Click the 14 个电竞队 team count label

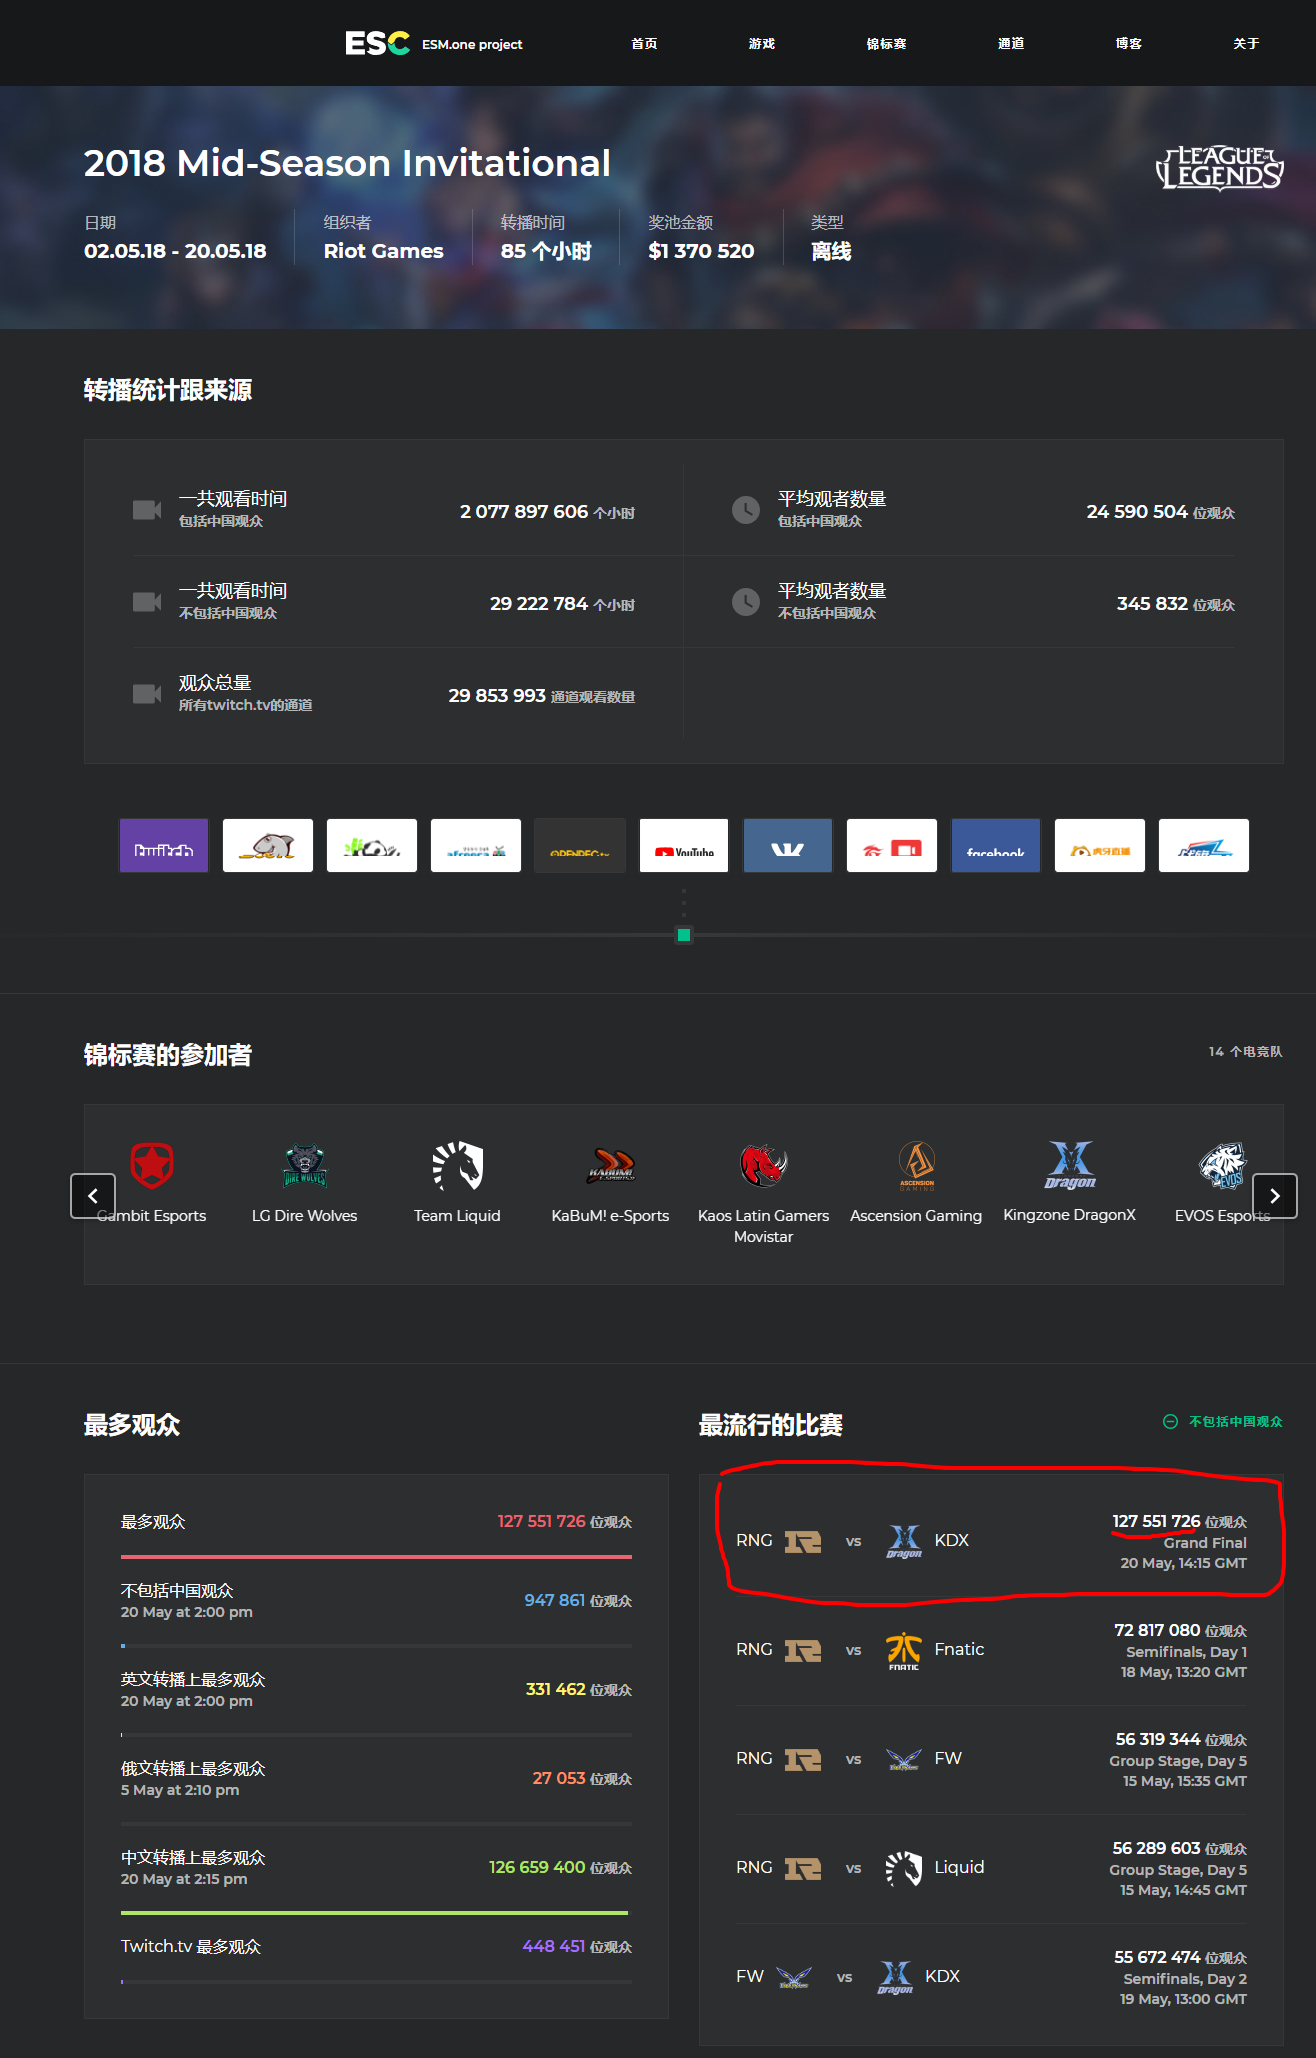pyautogui.click(x=1245, y=1052)
